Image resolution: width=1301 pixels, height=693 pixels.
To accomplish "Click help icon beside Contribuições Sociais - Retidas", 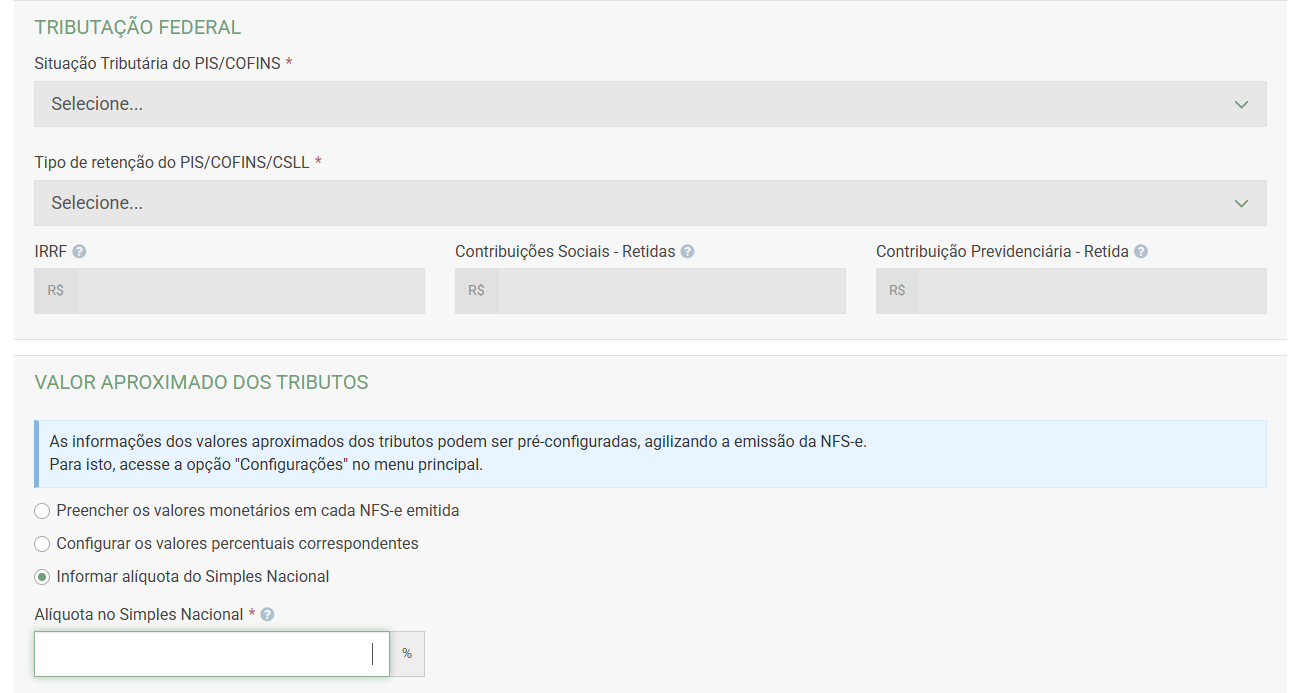I will (x=687, y=252).
